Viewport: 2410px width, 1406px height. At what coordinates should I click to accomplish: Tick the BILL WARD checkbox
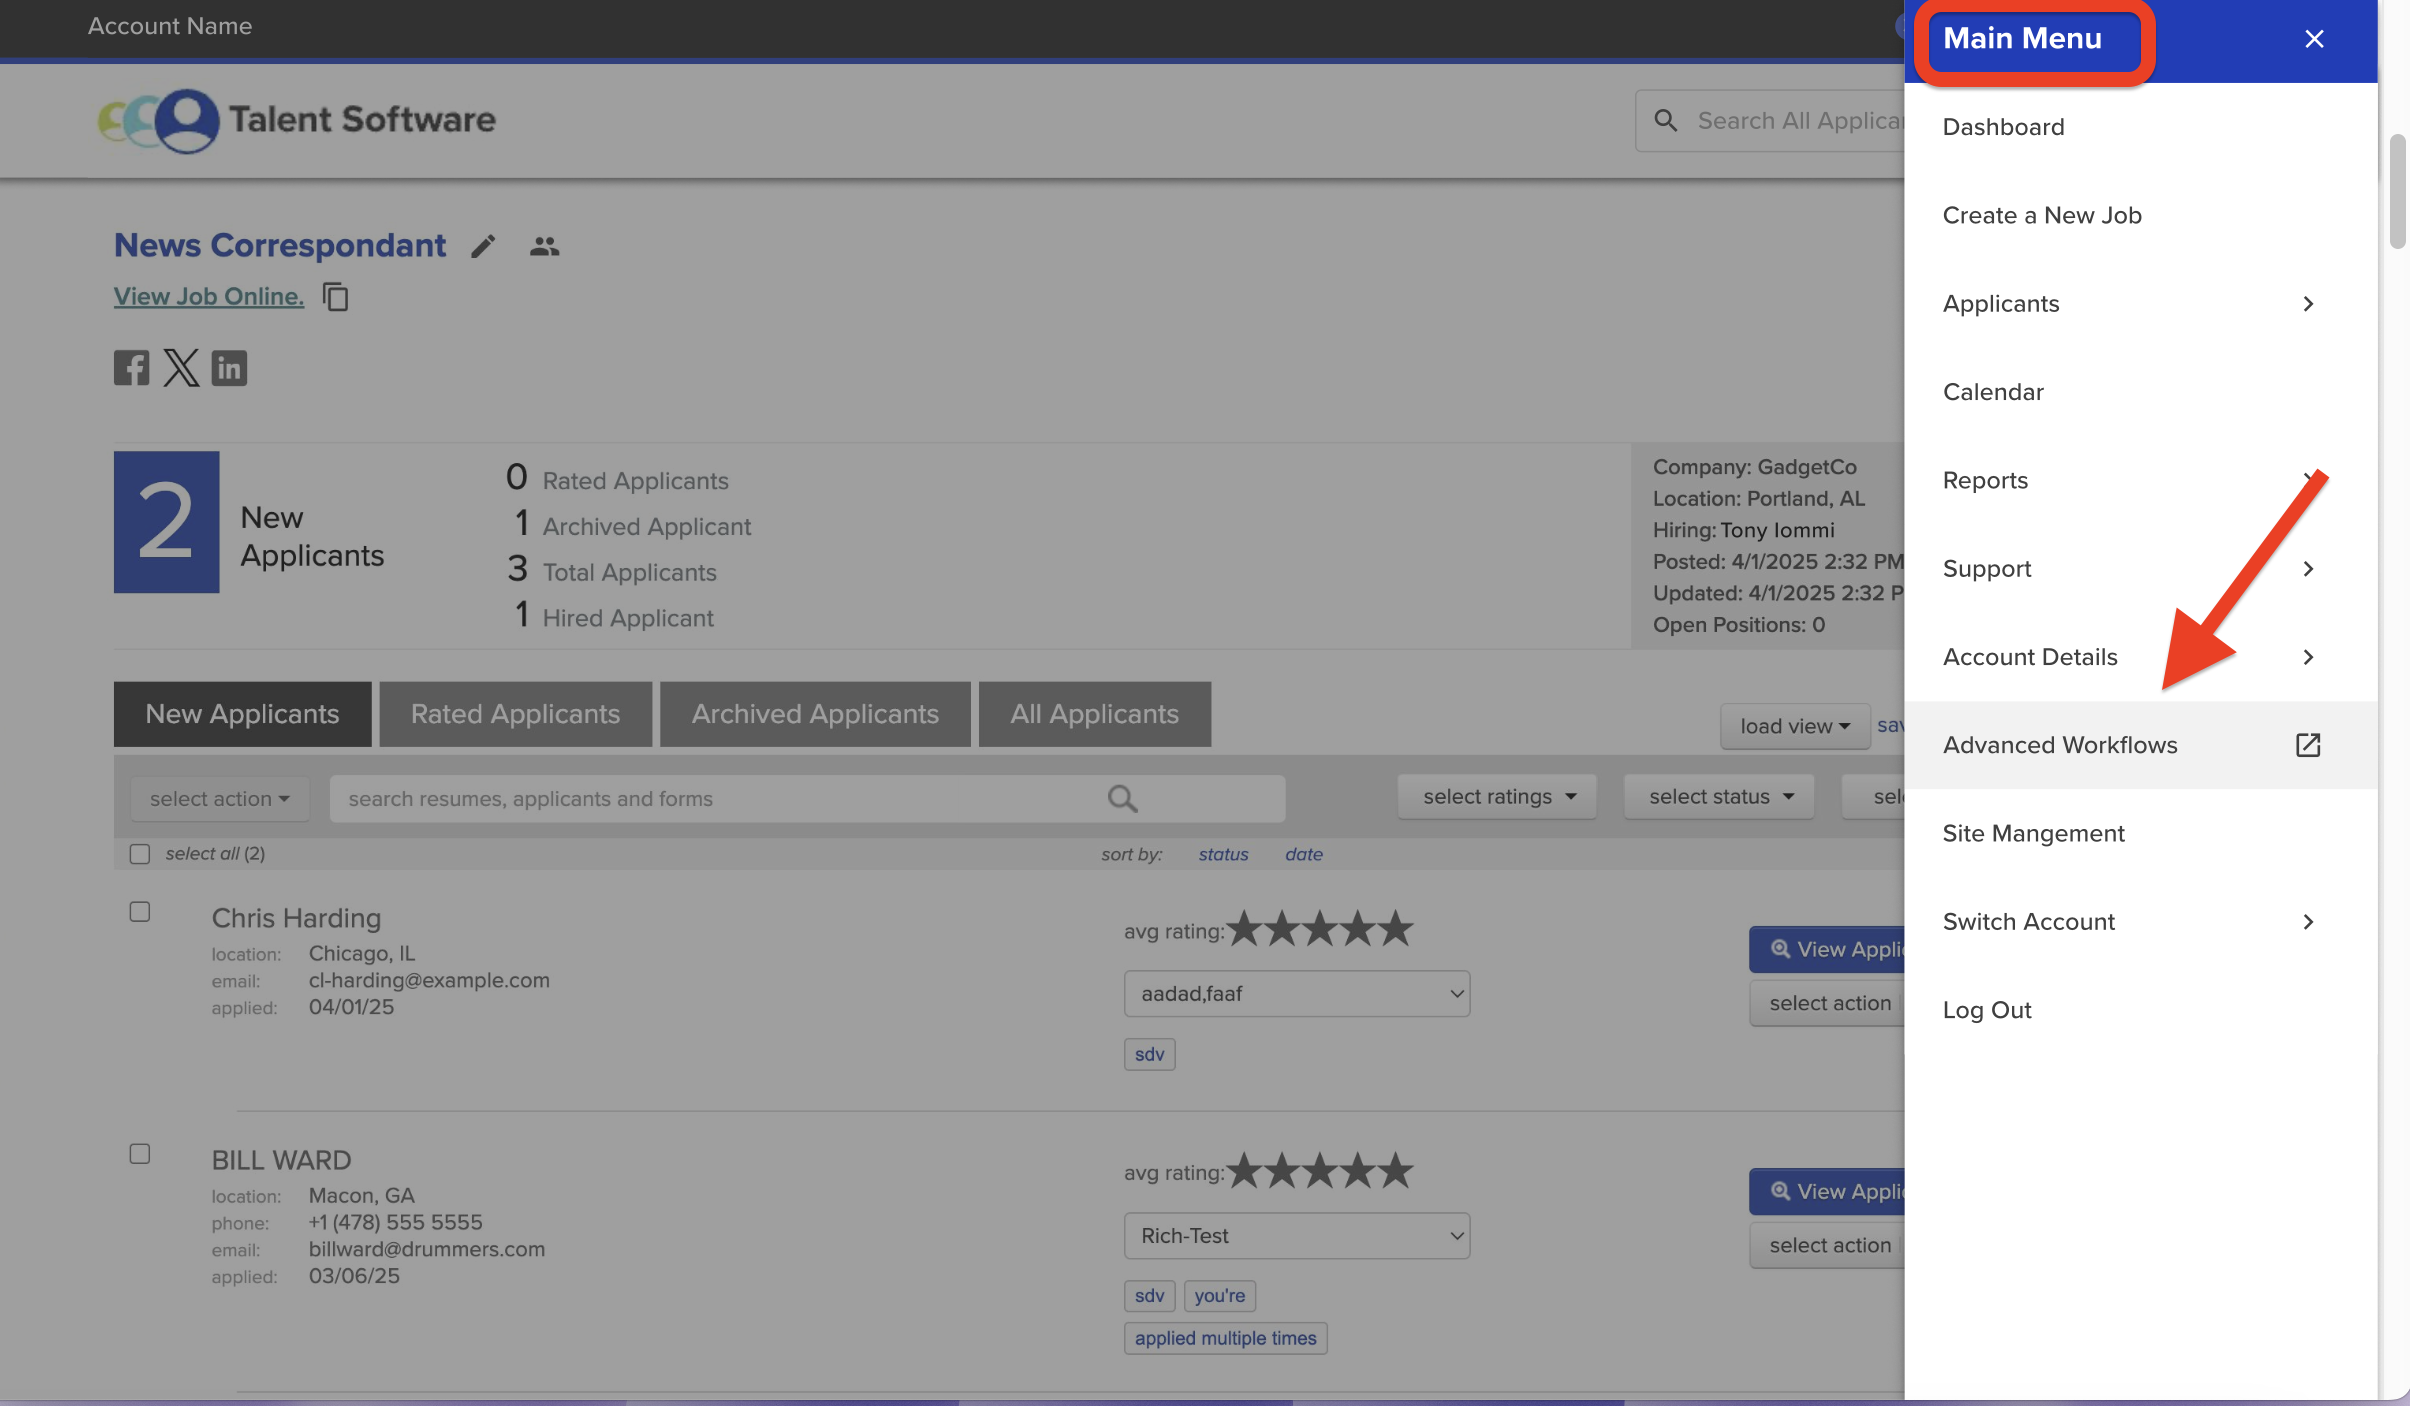(140, 1154)
